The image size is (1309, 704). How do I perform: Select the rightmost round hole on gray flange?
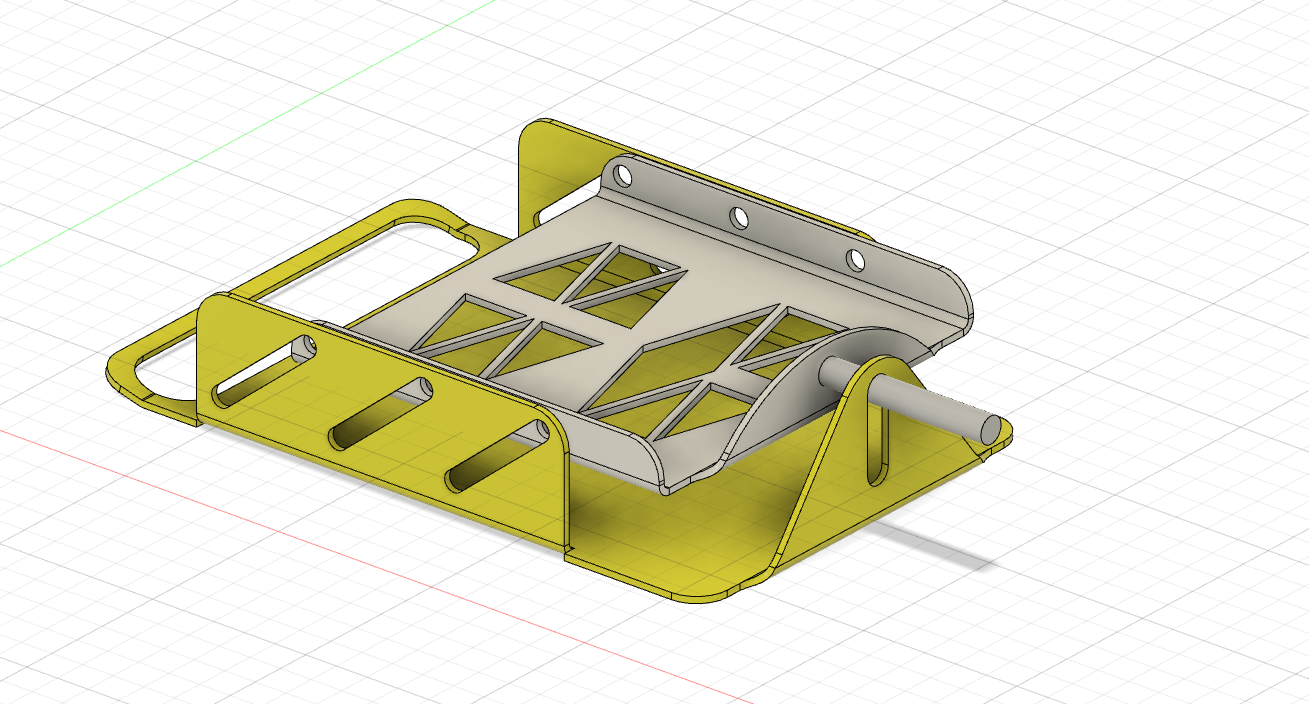tap(856, 259)
